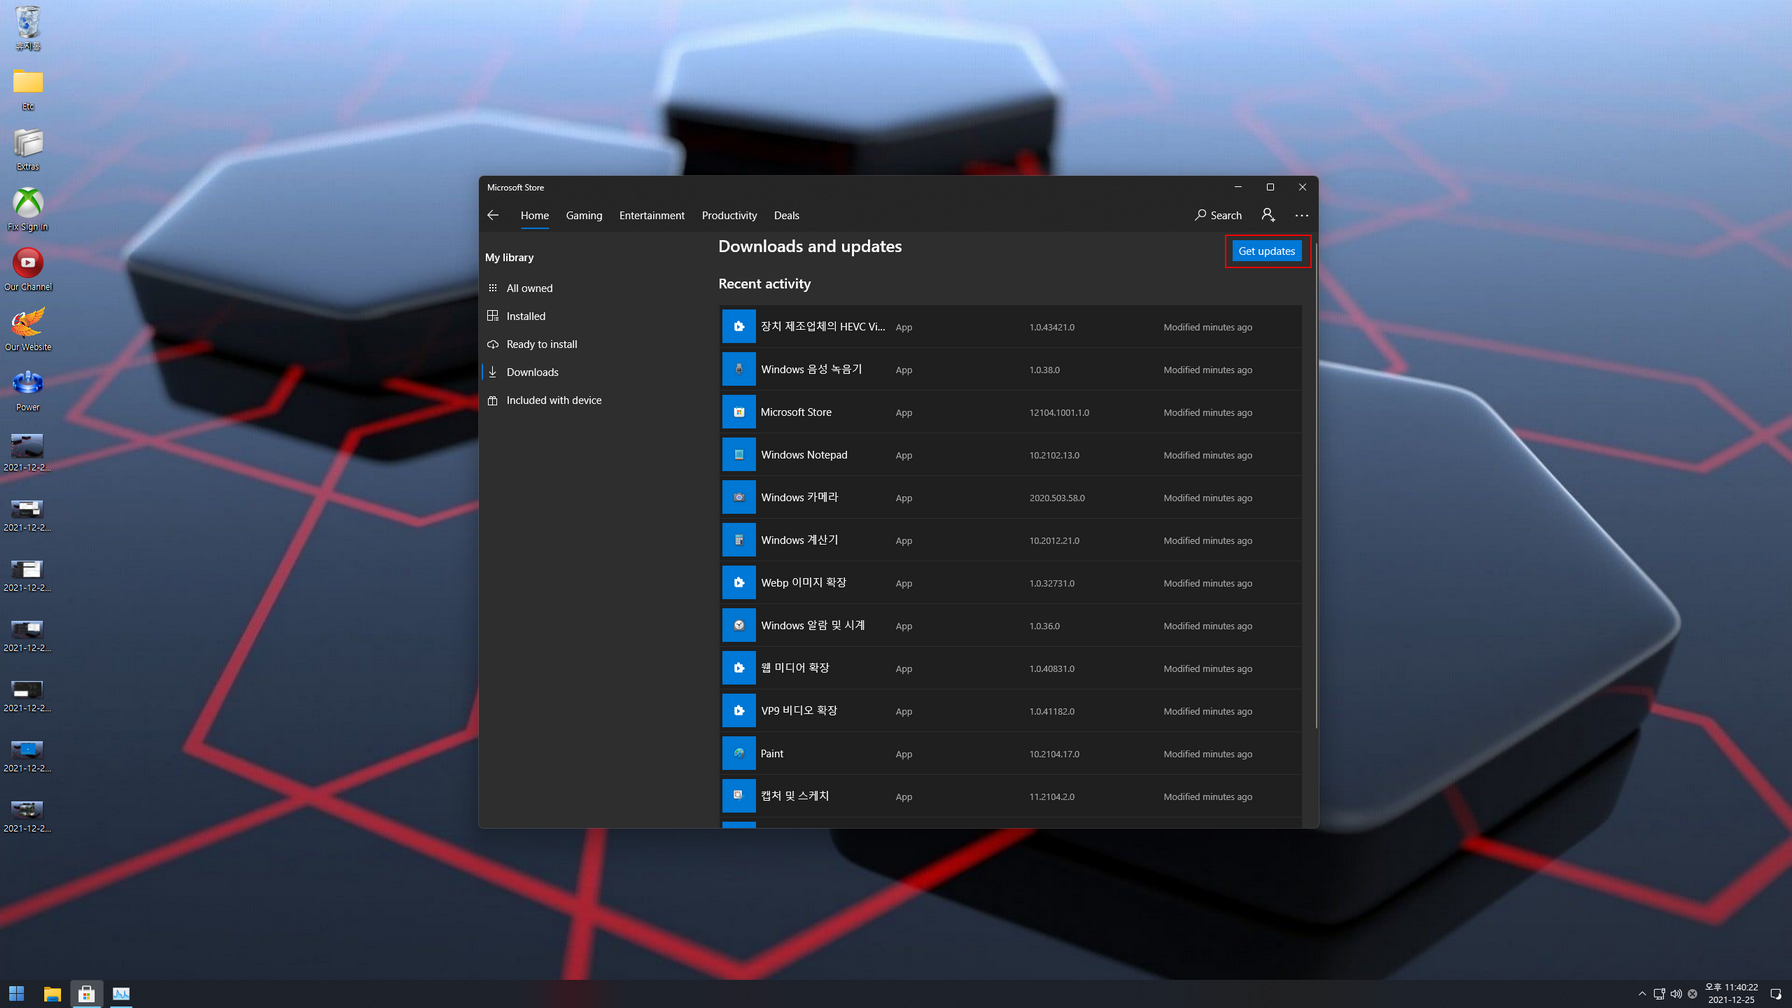The width and height of the screenshot is (1792, 1008).
Task: Go to the Deals tab
Action: [x=786, y=215]
